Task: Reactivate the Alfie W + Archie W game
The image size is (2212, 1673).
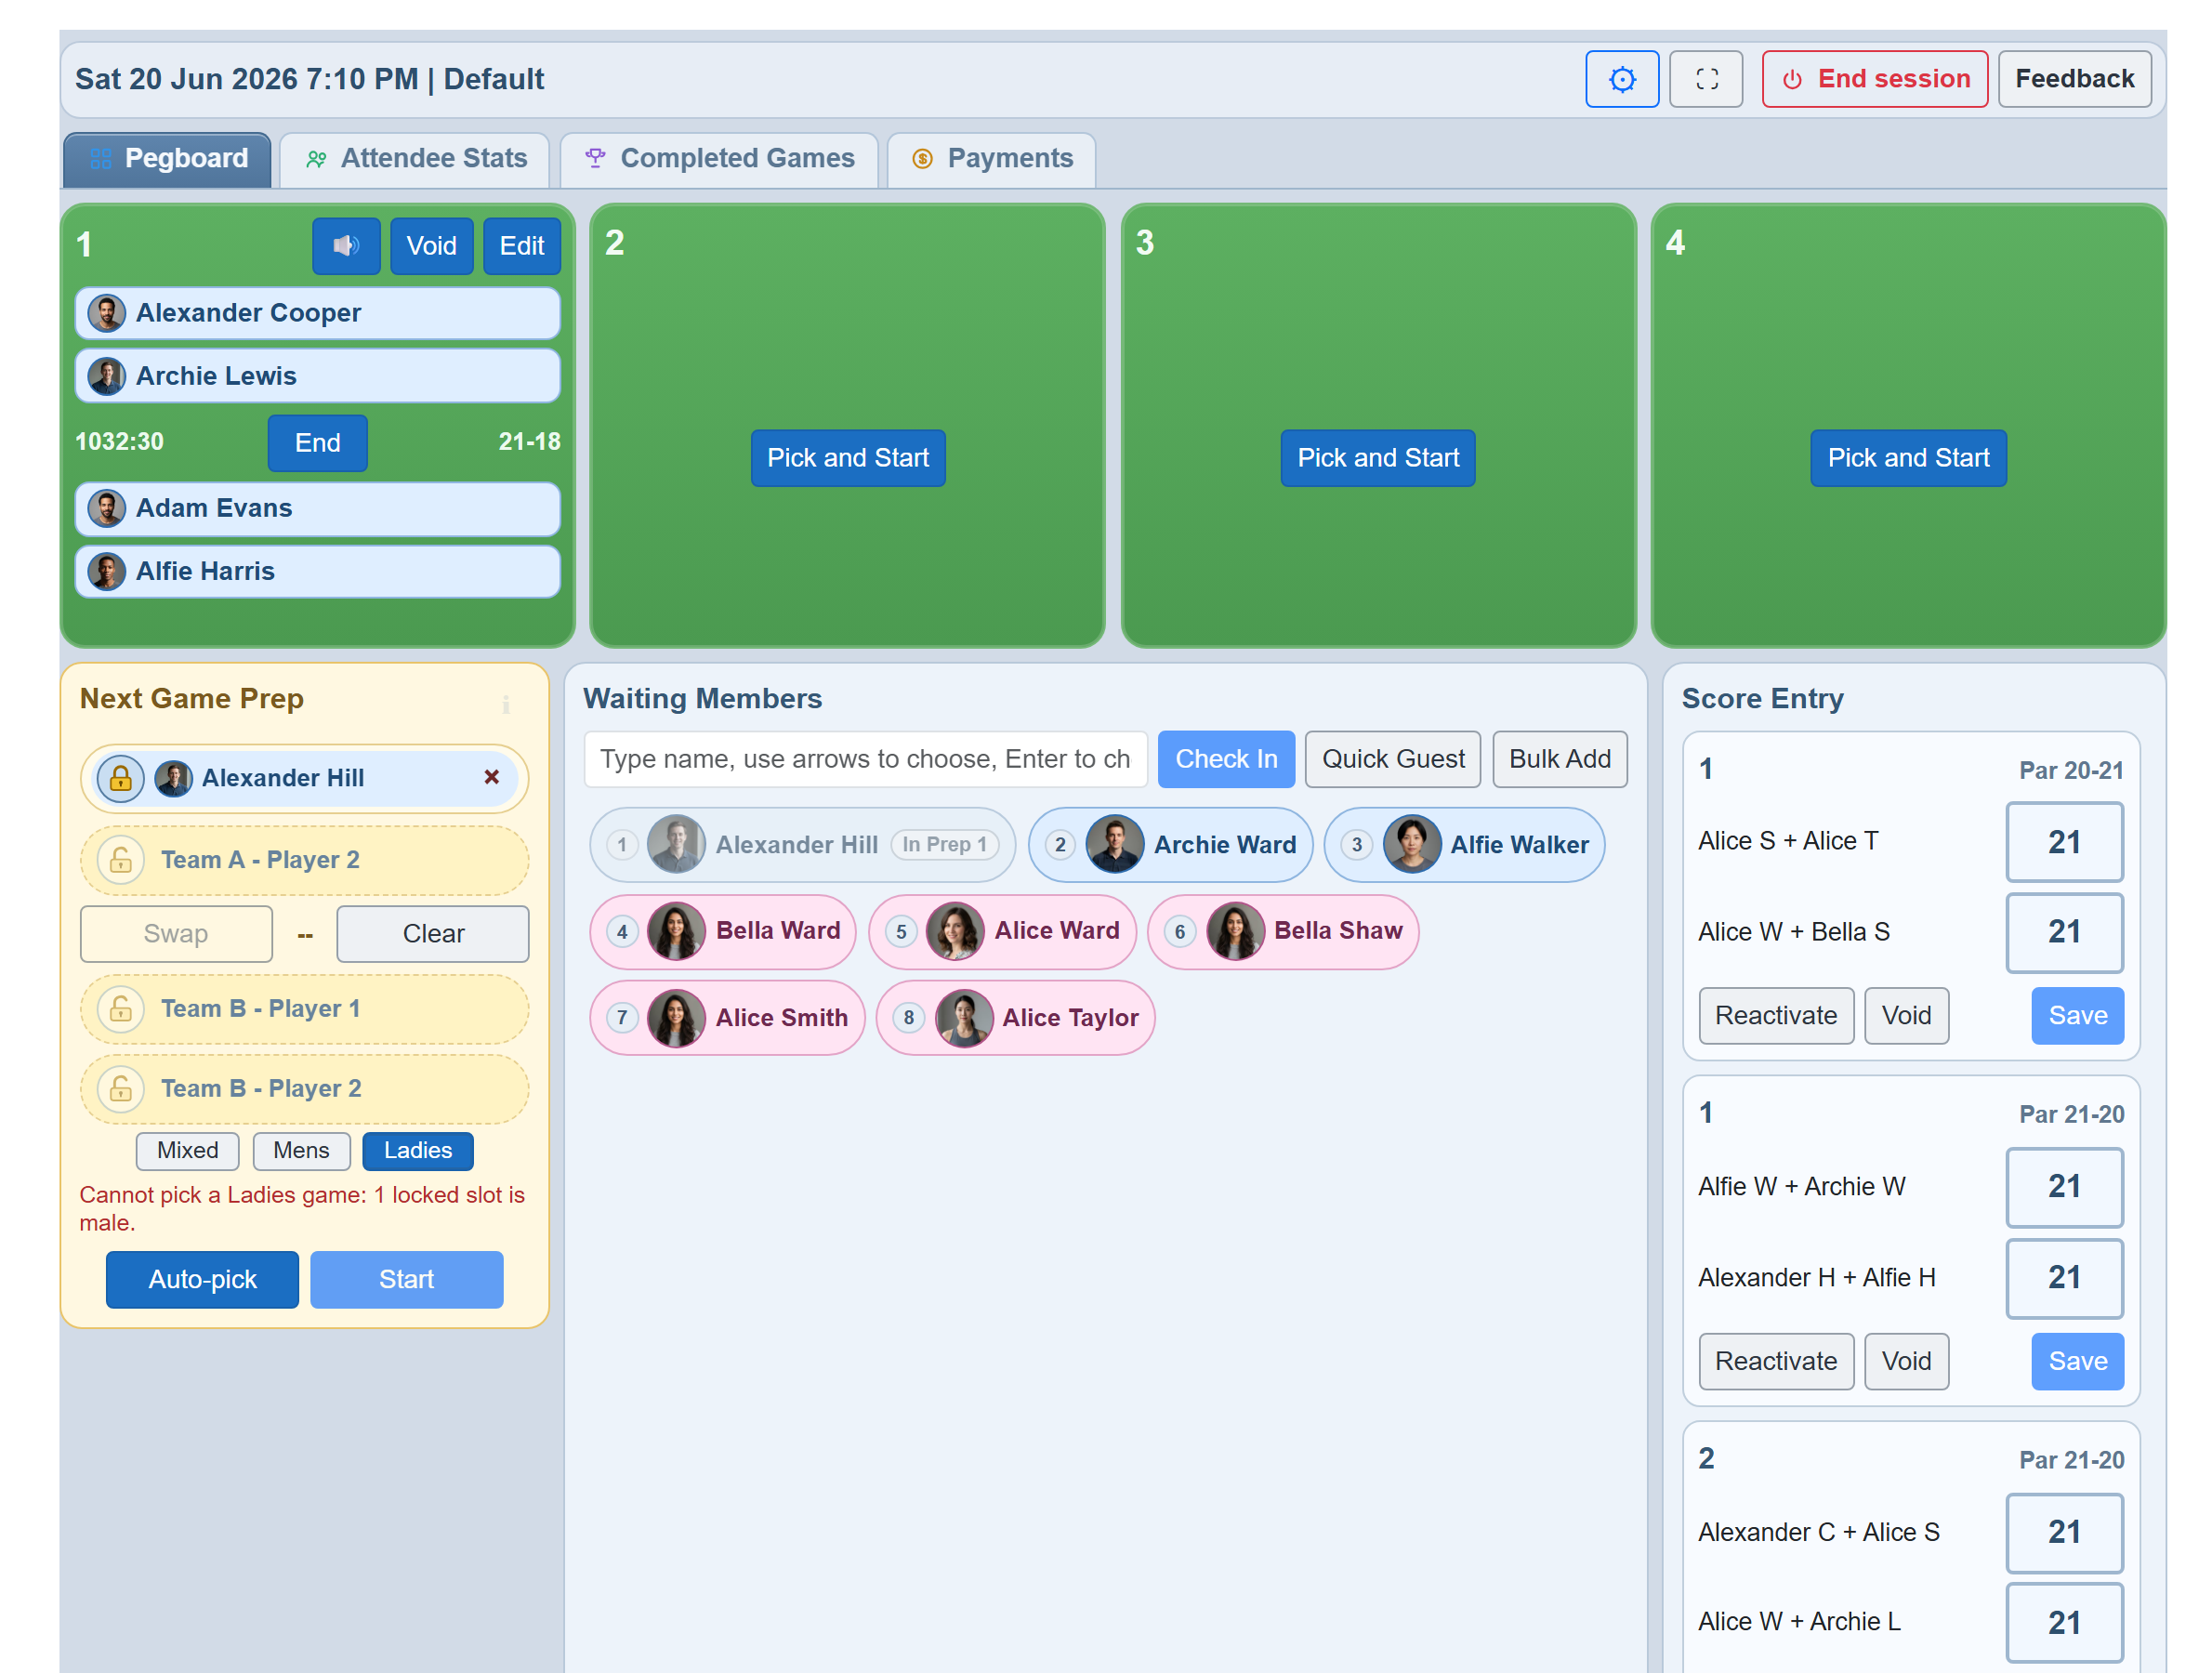Action: point(1776,1362)
